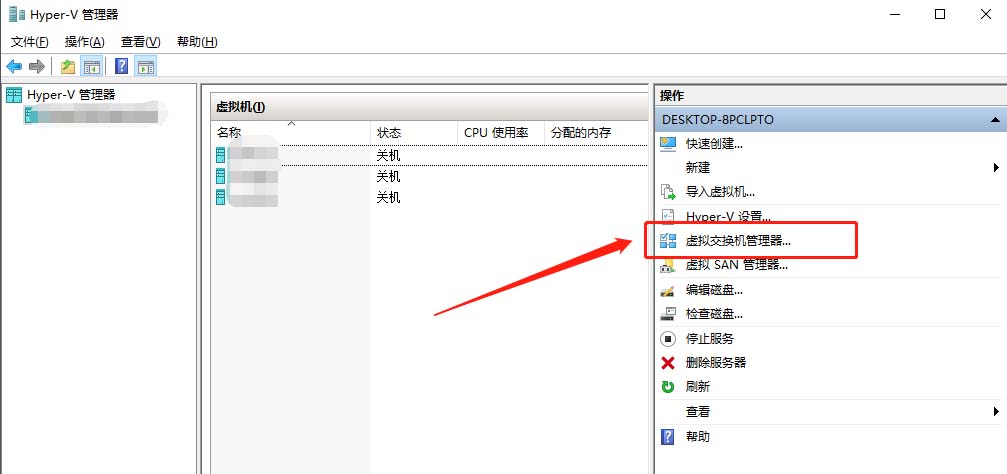Click 删除服务器 action
This screenshot has height=474, width=1007.
pos(716,363)
